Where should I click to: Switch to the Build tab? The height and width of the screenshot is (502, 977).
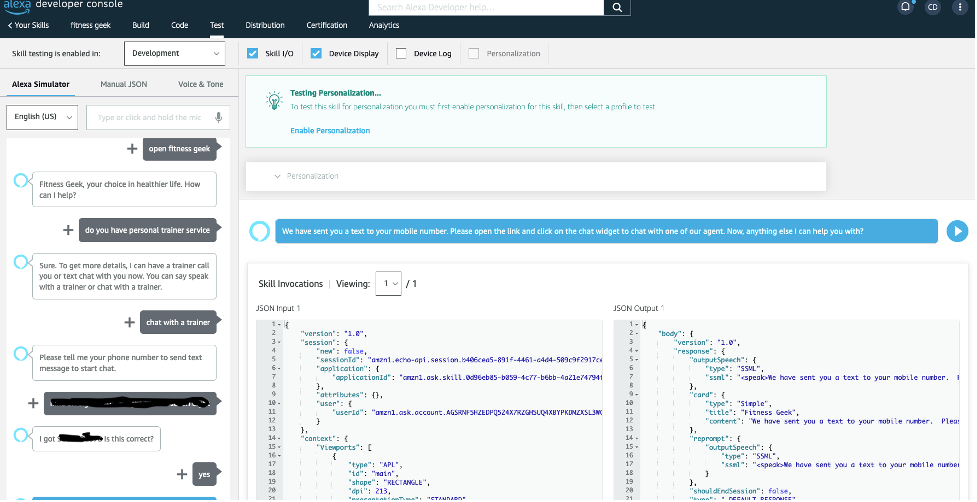[x=141, y=26]
